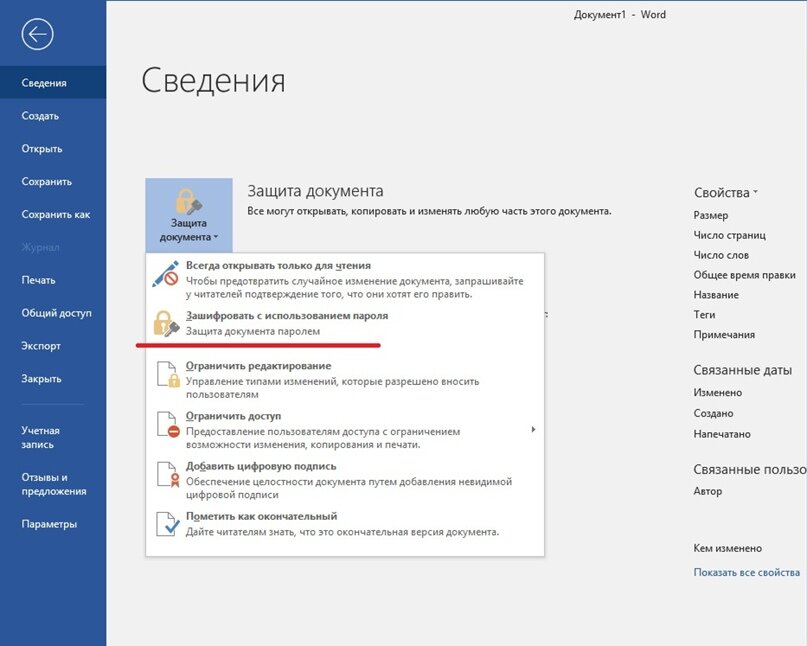This screenshot has height=646, width=807.
Task: Click the Изменено date label
Action: [717, 393]
